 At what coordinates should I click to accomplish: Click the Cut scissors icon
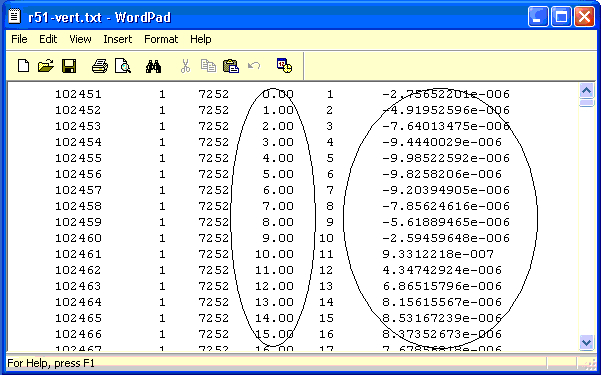pos(185,66)
